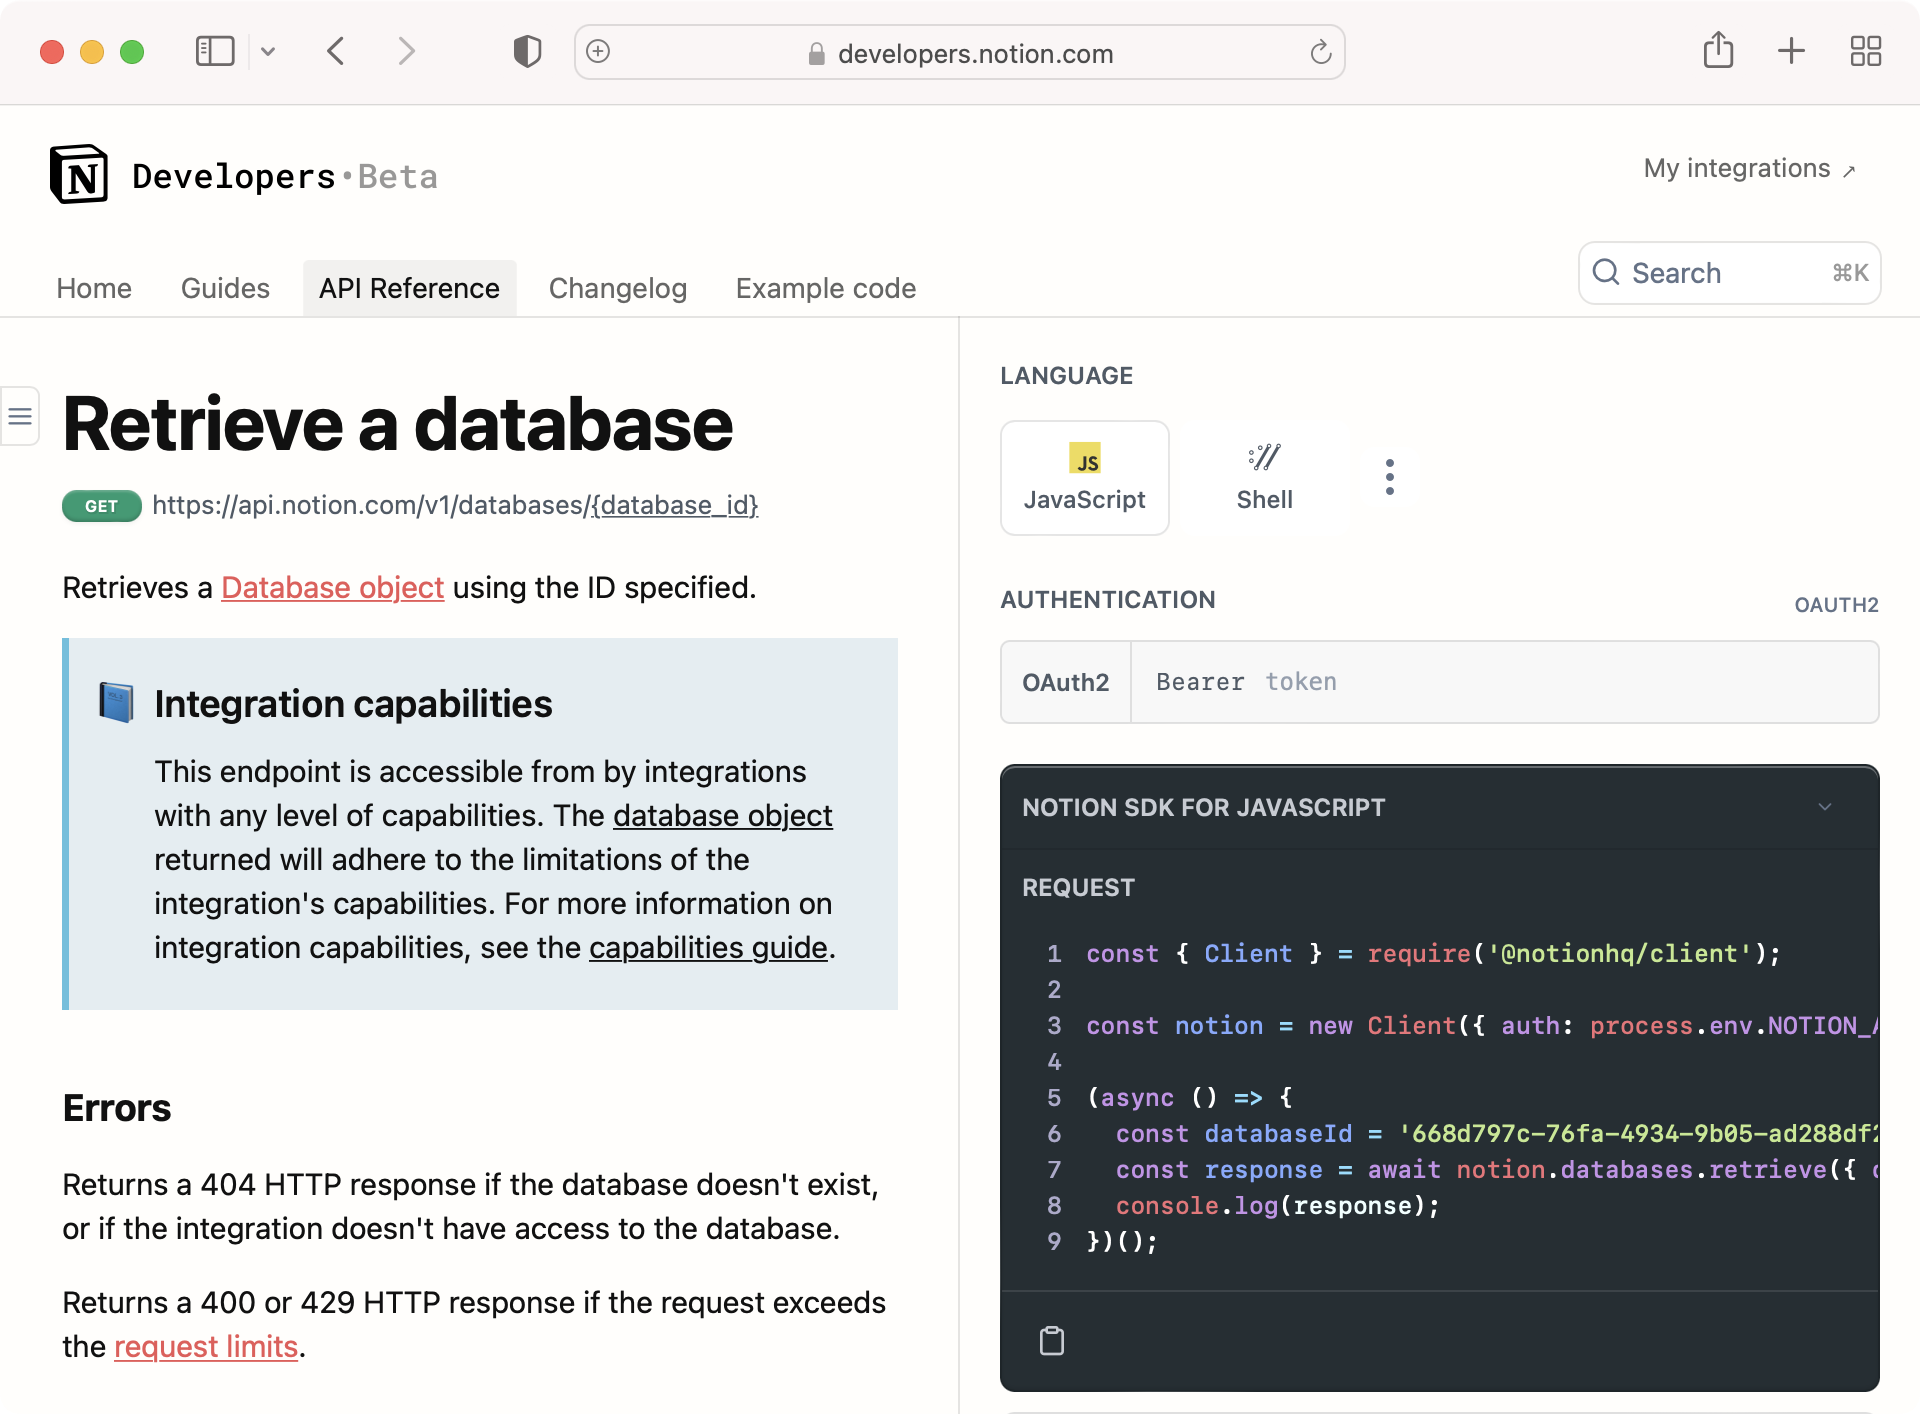Click the green GET method badge
This screenshot has width=1920, height=1414.
coord(101,506)
